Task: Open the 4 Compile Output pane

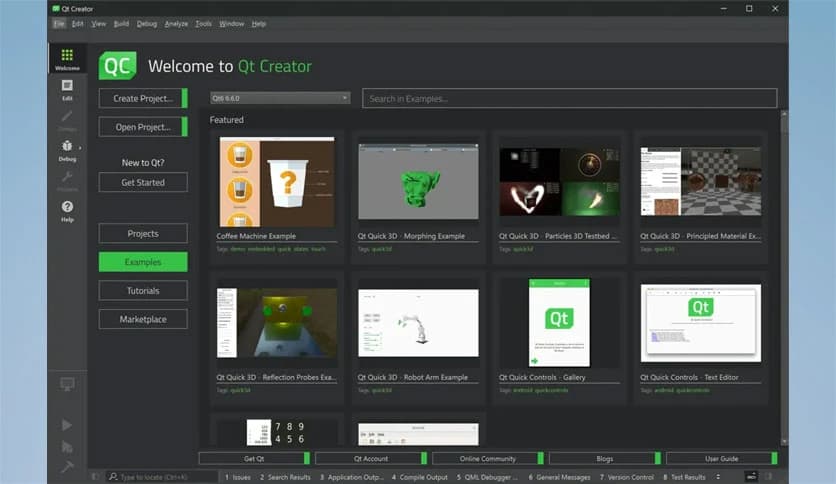Action: 420,477
